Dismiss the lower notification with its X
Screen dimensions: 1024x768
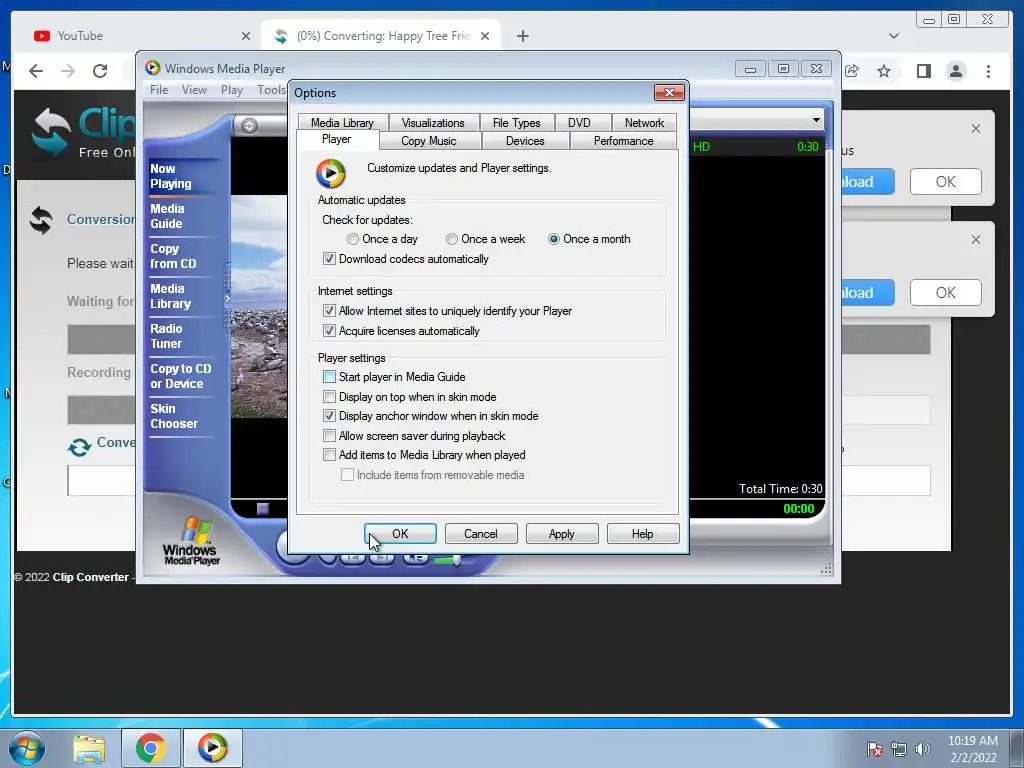976,240
